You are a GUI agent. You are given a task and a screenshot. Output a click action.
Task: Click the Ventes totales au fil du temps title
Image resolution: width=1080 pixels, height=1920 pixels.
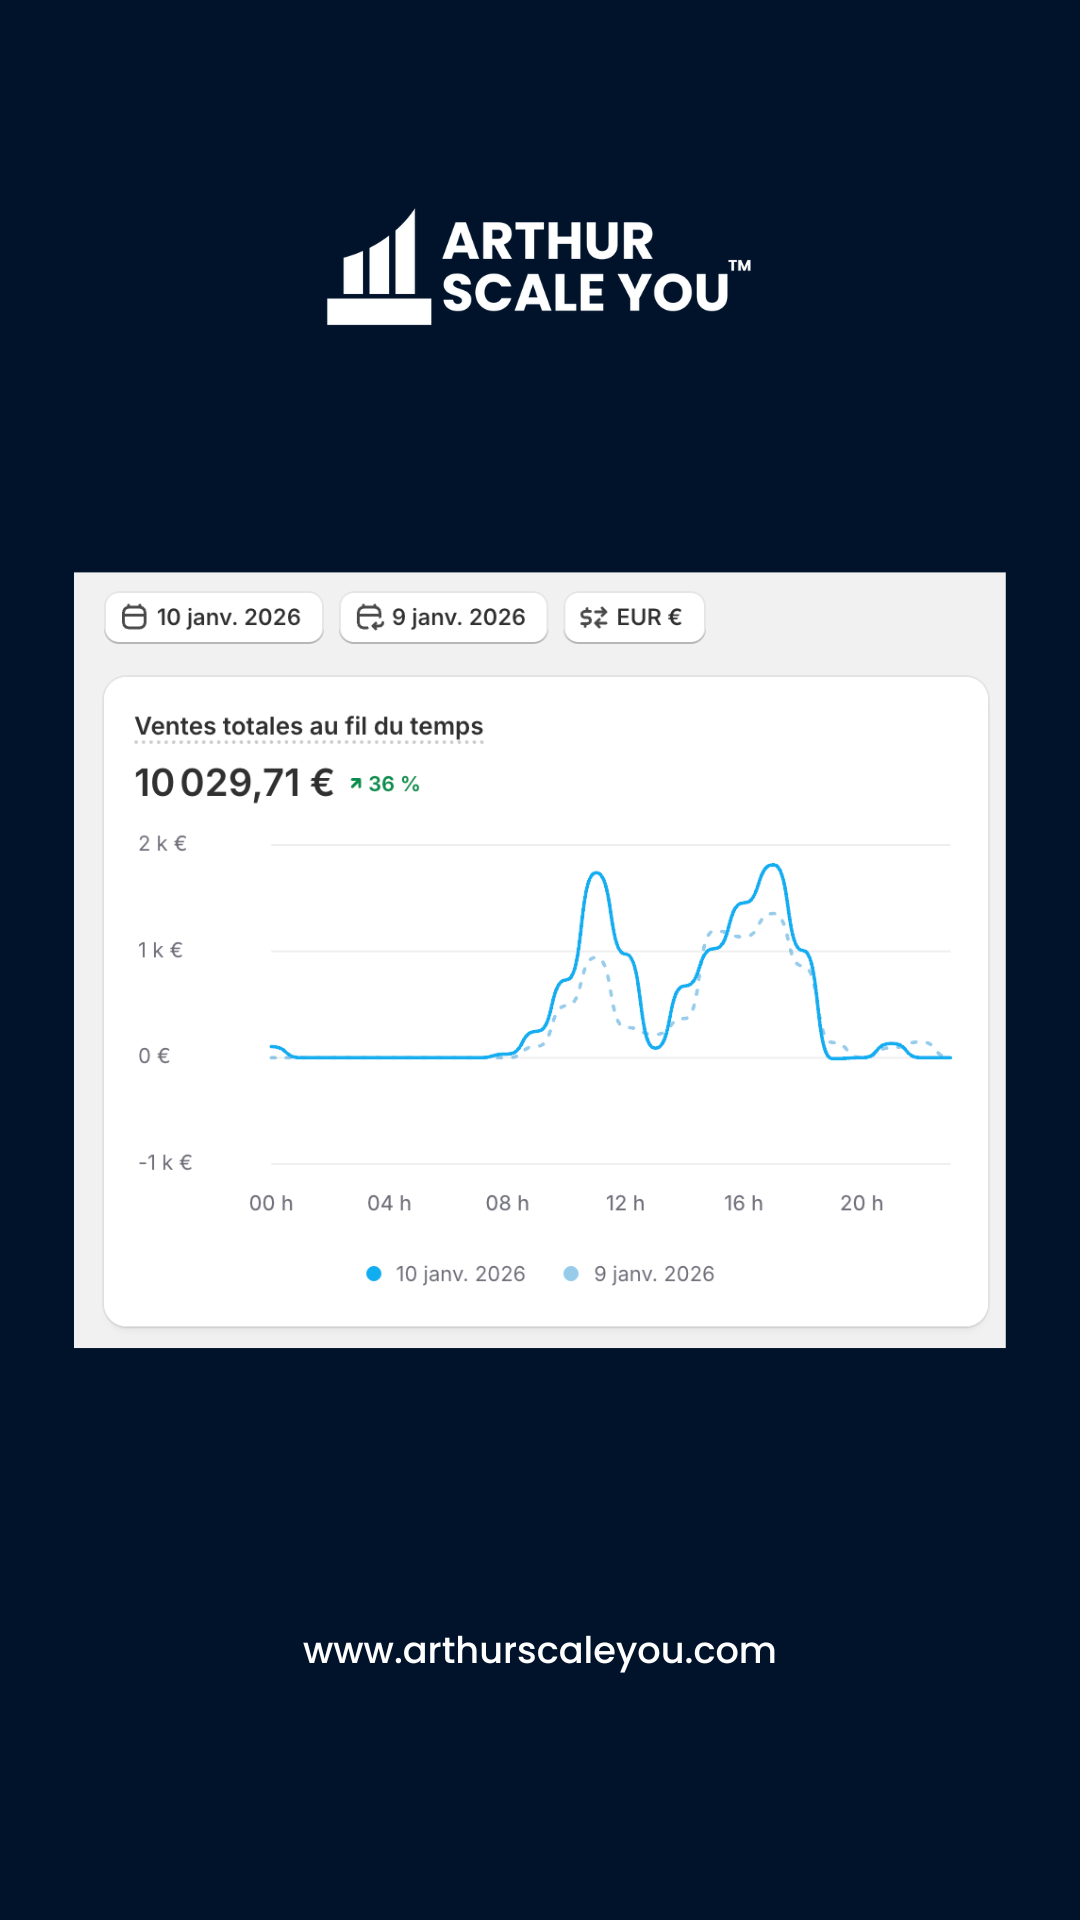pos(309,726)
